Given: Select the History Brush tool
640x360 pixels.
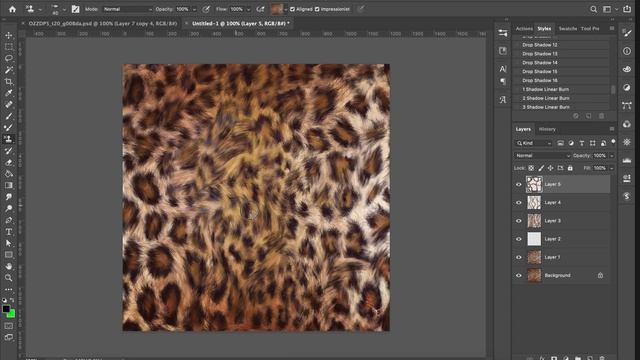Looking at the screenshot, I should 9,151.
